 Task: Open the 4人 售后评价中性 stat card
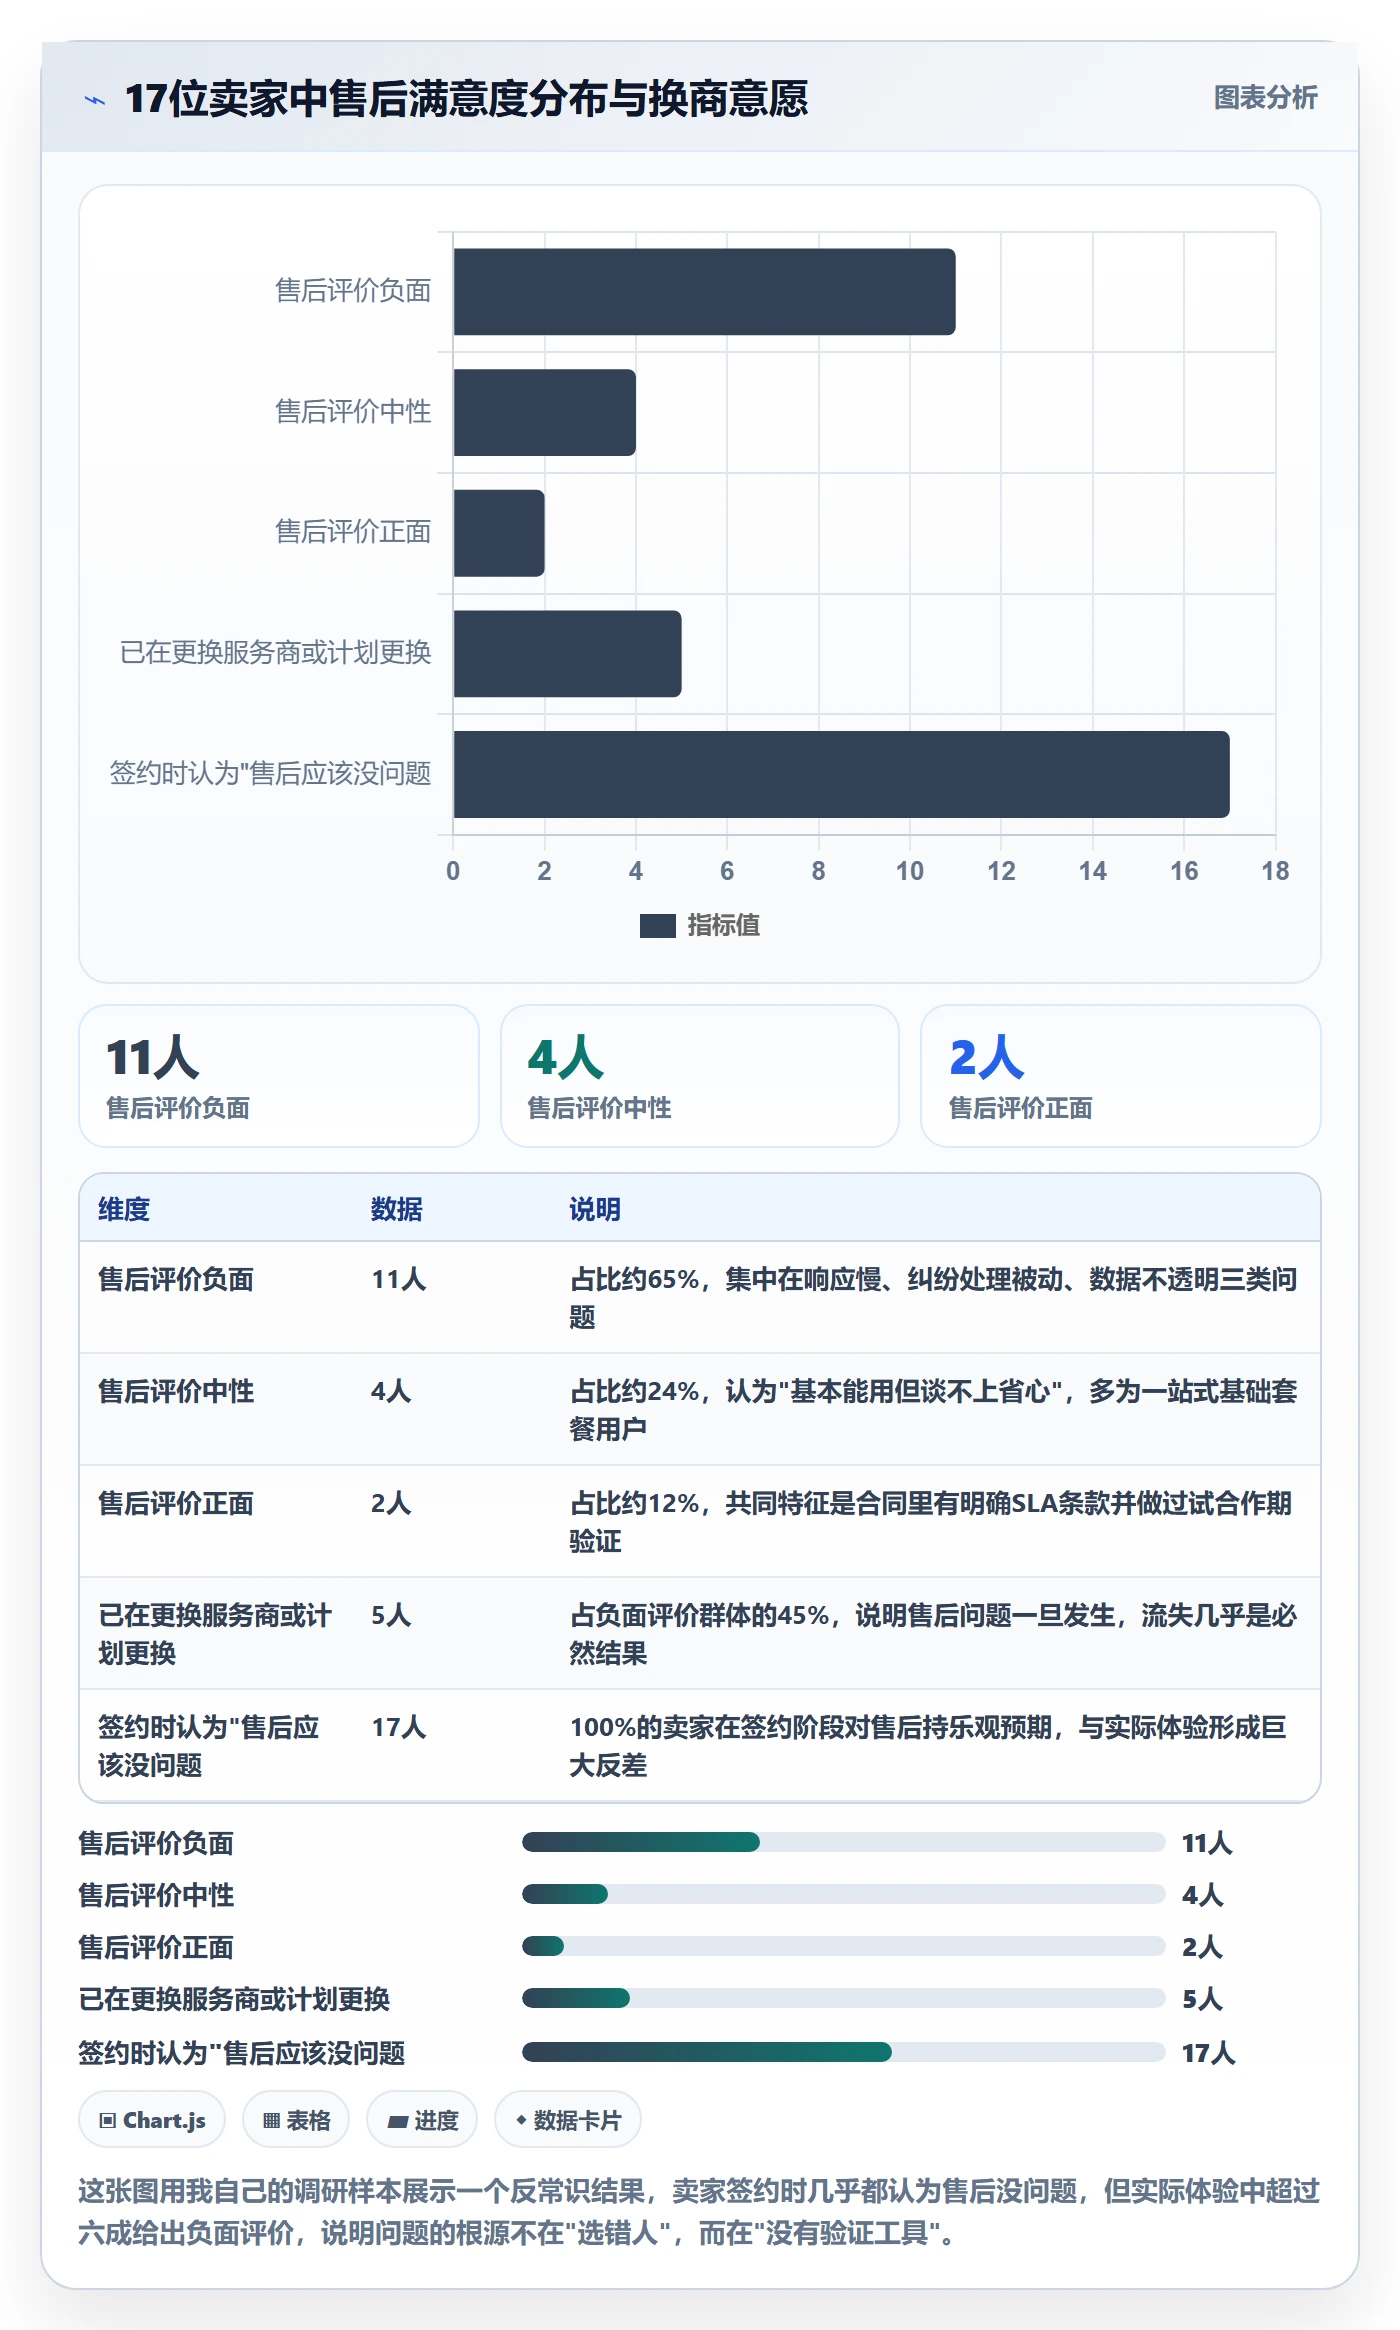pos(700,1076)
